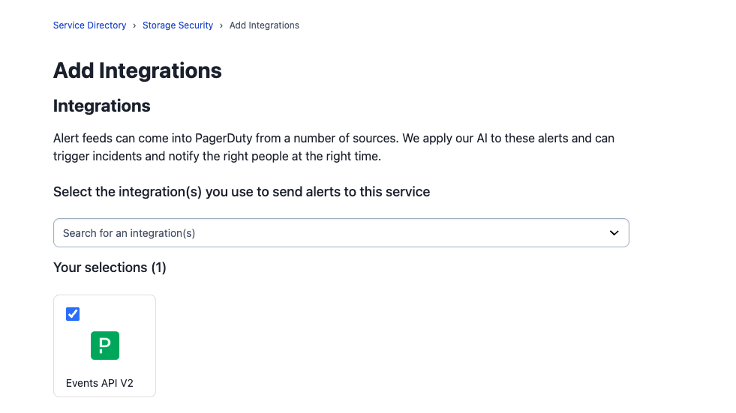The width and height of the screenshot is (736, 413).
Task: Click the white P letter inside green tile
Action: pyautogui.click(x=105, y=346)
